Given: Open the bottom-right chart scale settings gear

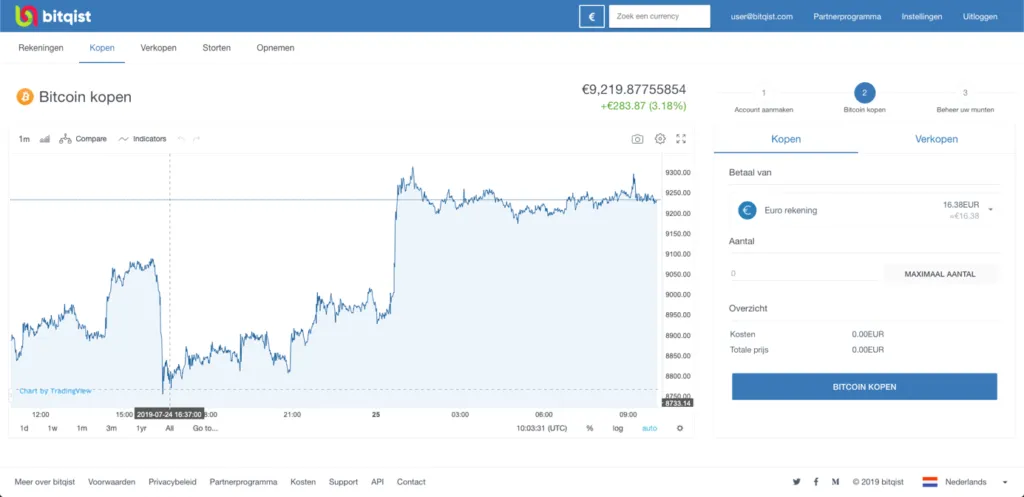Looking at the screenshot, I should (680, 428).
